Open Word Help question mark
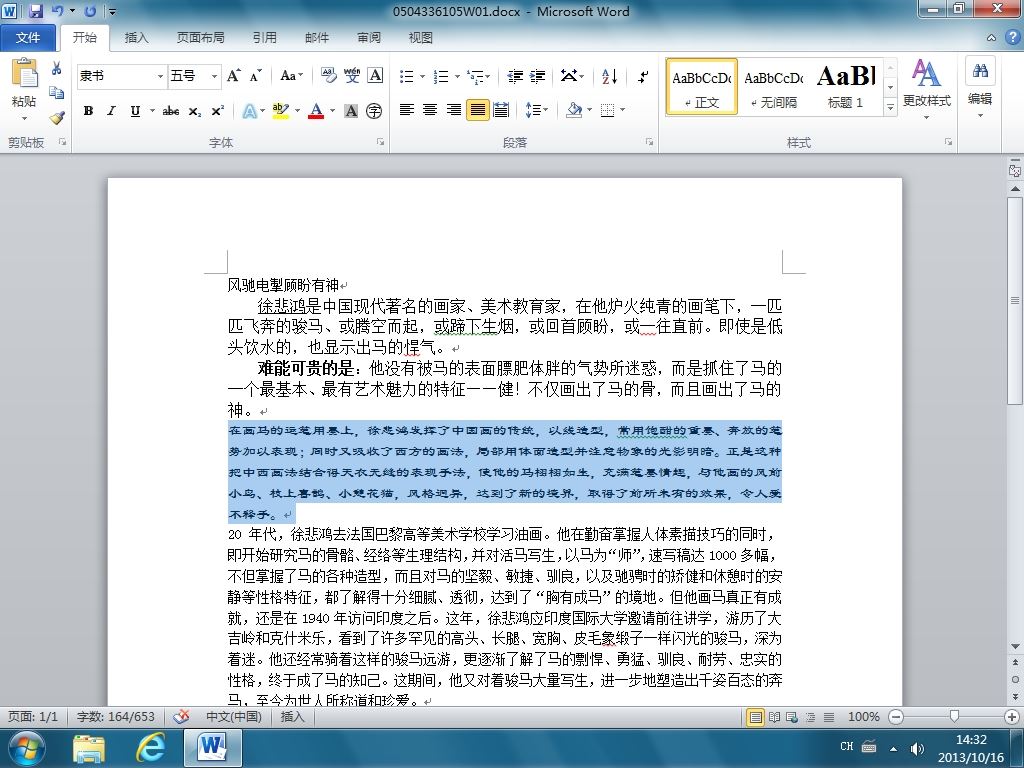This screenshot has width=1024, height=768. [x=1012, y=38]
